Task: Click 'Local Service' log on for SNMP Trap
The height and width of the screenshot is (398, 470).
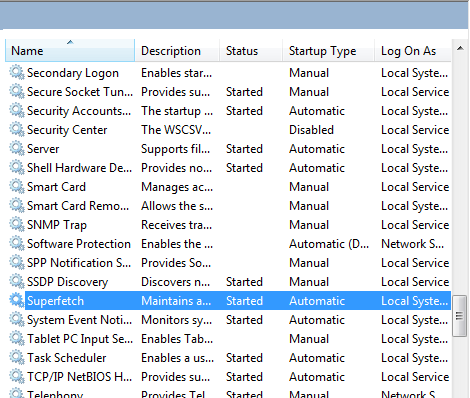Action: tap(415, 225)
